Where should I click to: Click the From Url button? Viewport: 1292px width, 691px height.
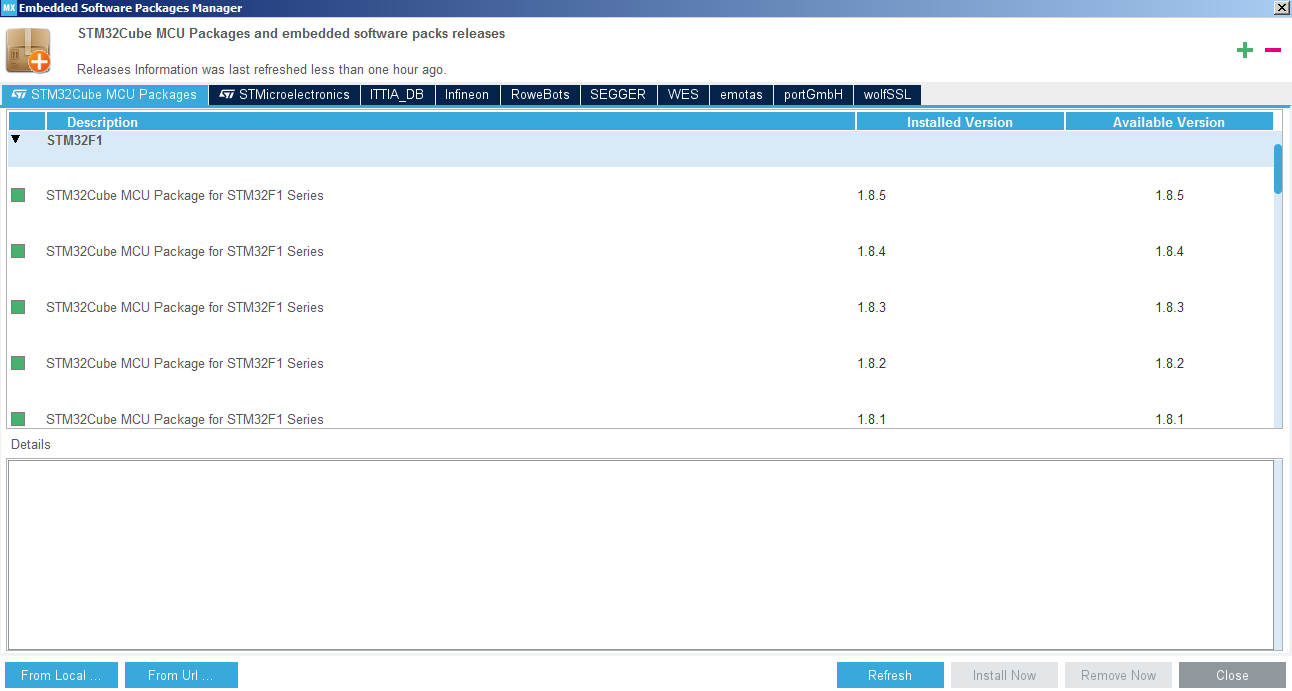[x=181, y=675]
